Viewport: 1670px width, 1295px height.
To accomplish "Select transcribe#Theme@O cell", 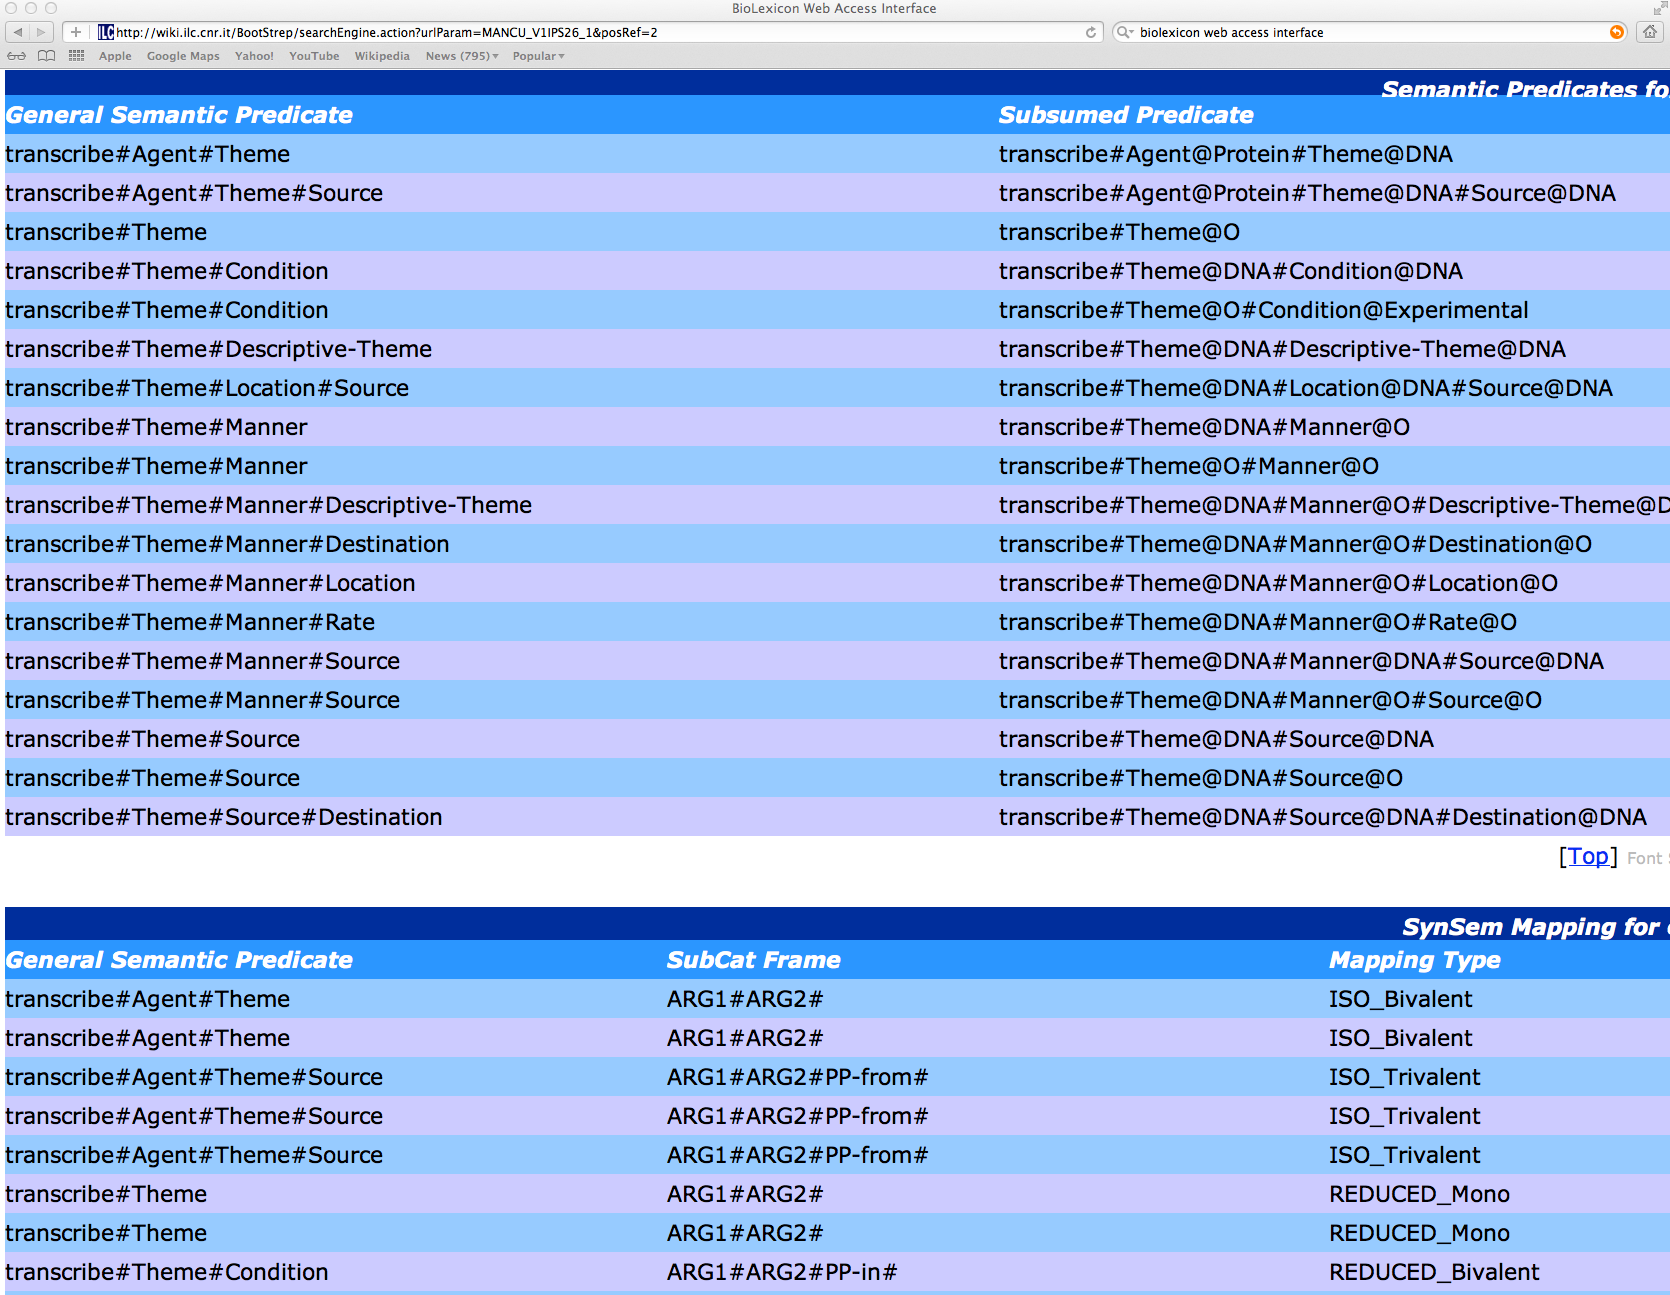I will pos(1119,232).
